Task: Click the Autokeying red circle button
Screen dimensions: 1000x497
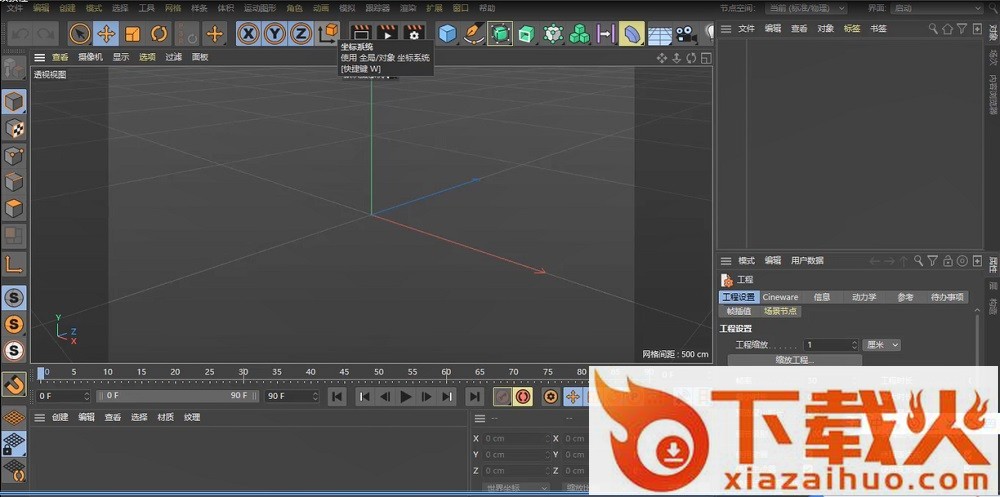Action: tap(523, 397)
